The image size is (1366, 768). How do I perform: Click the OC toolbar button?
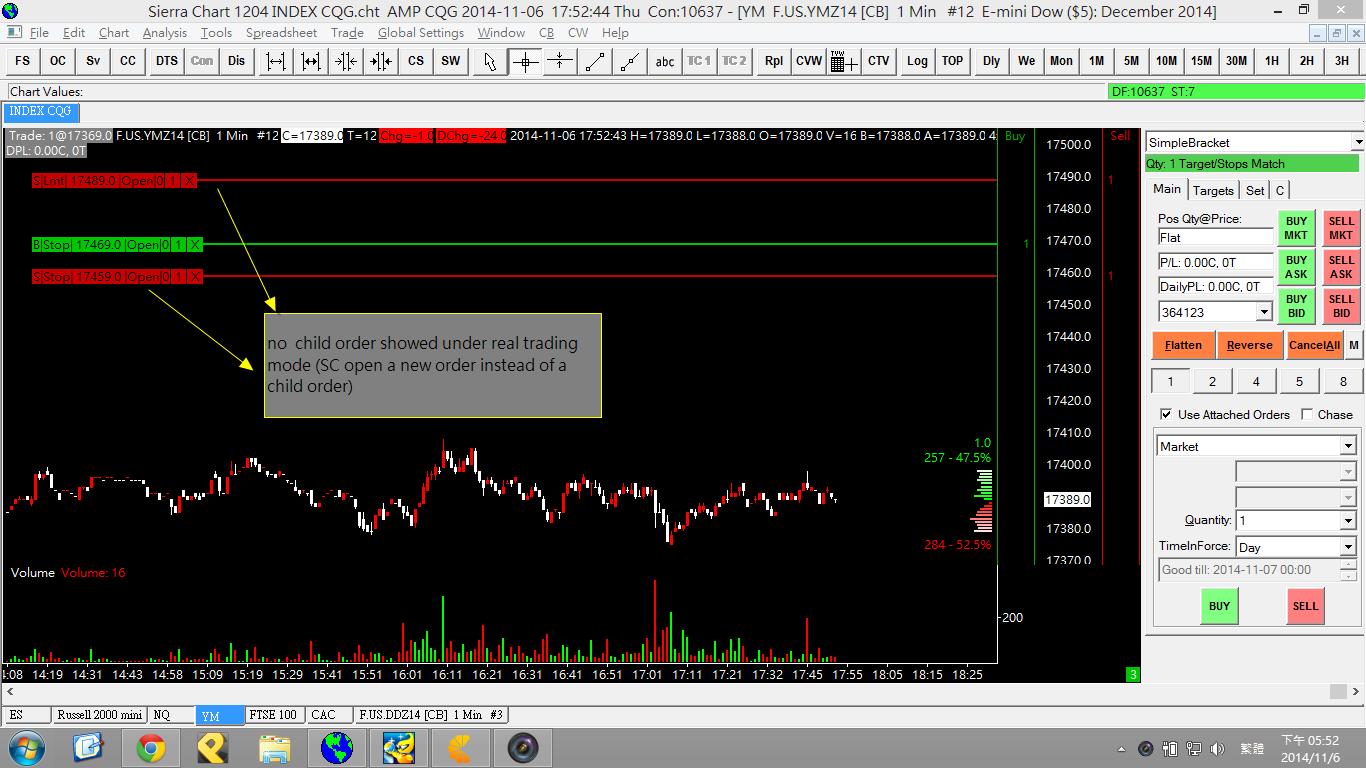[58, 61]
